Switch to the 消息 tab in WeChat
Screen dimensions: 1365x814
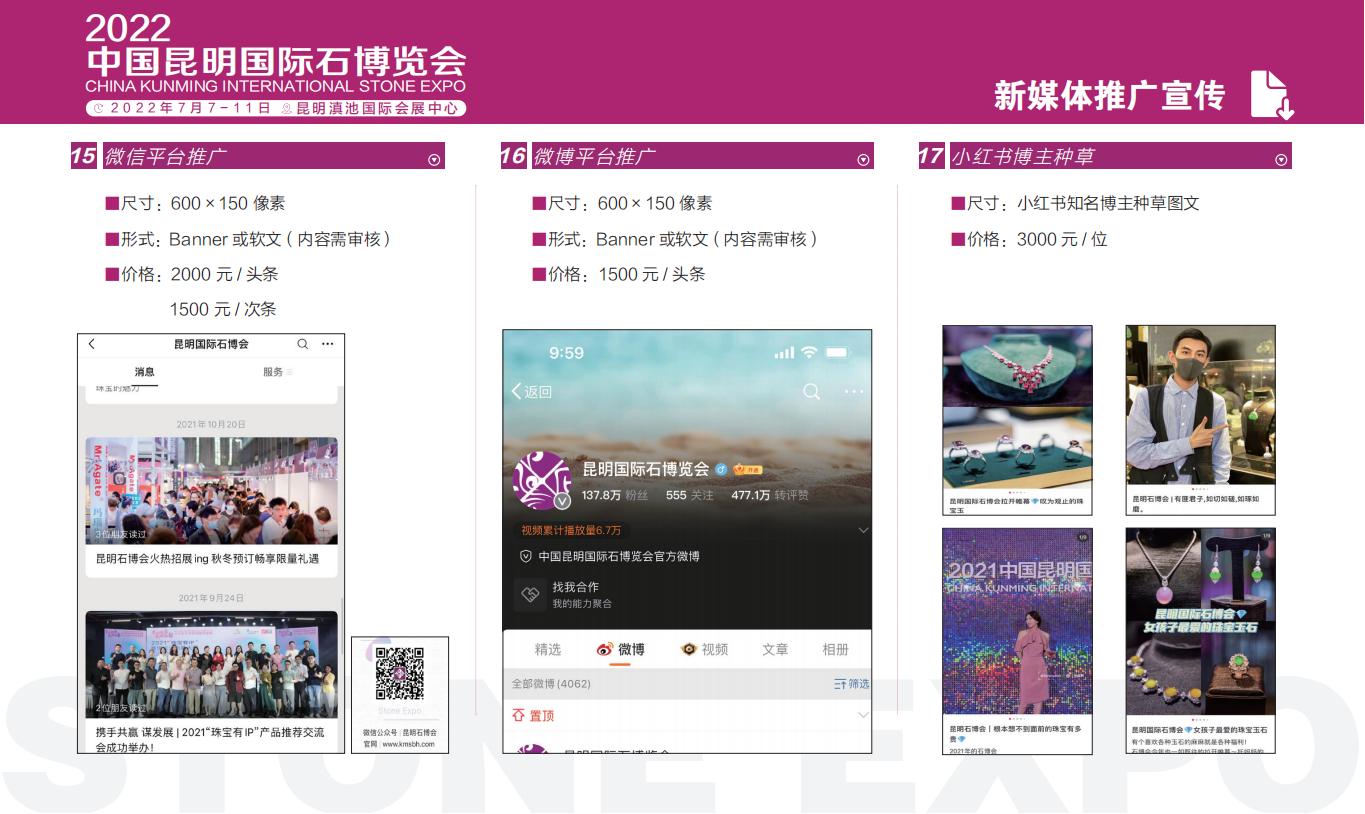(x=145, y=372)
